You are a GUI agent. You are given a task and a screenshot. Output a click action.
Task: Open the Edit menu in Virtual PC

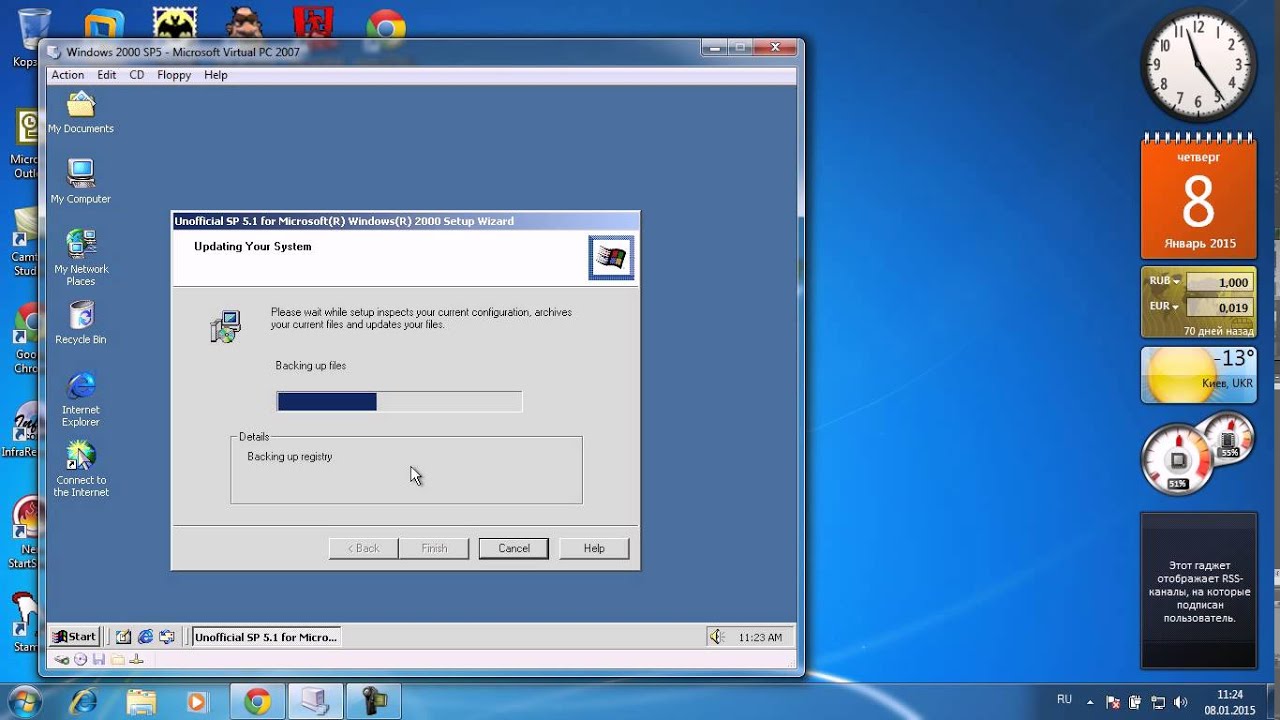[107, 75]
